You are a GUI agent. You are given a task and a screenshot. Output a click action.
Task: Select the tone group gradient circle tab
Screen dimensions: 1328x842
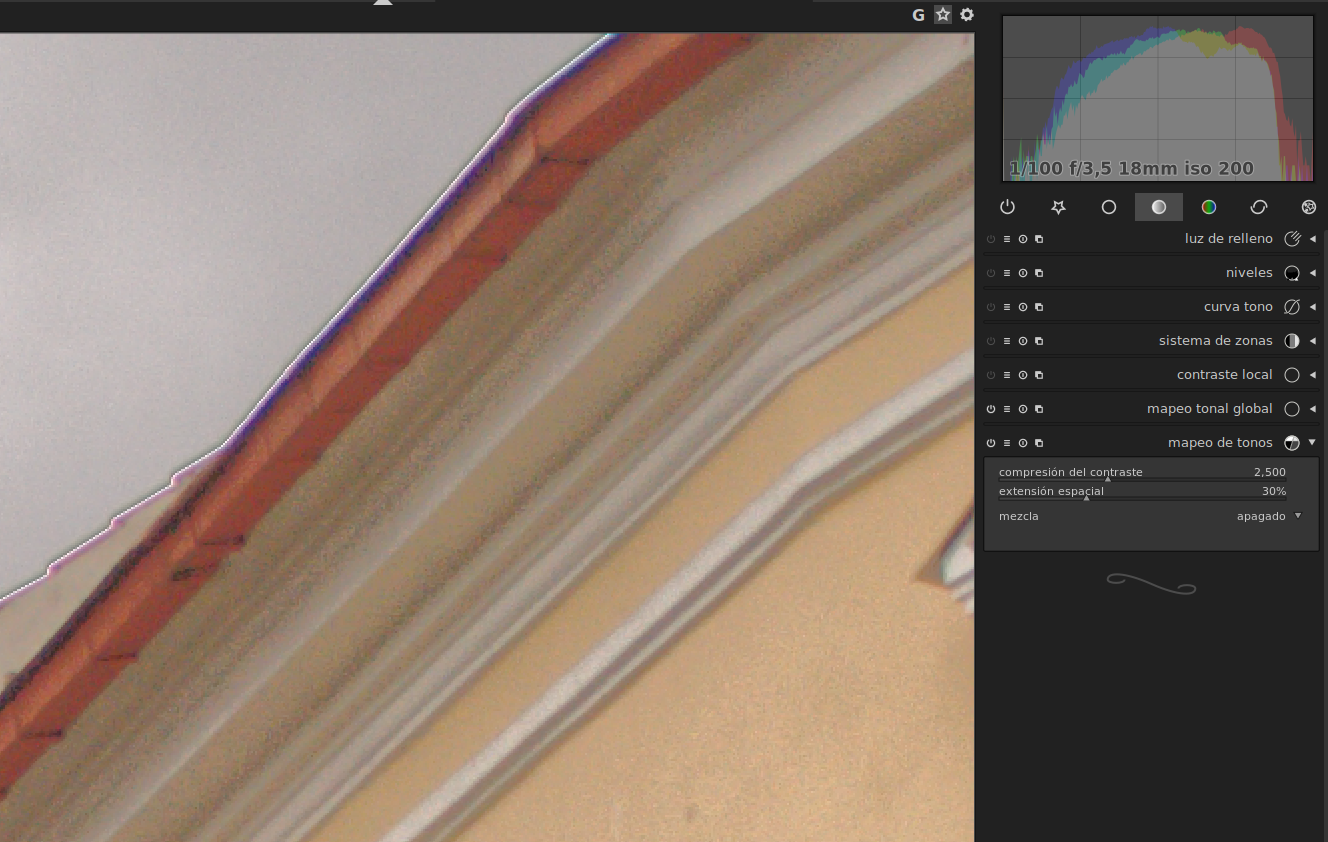coord(1158,207)
